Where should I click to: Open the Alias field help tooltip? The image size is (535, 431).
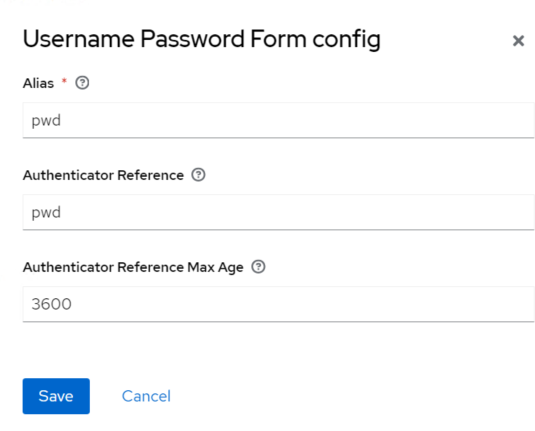82,83
